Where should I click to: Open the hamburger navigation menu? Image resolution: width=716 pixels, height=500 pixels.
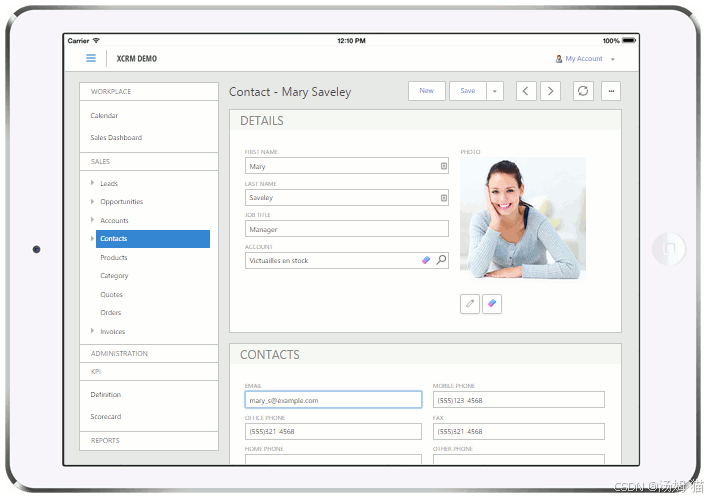coord(91,58)
